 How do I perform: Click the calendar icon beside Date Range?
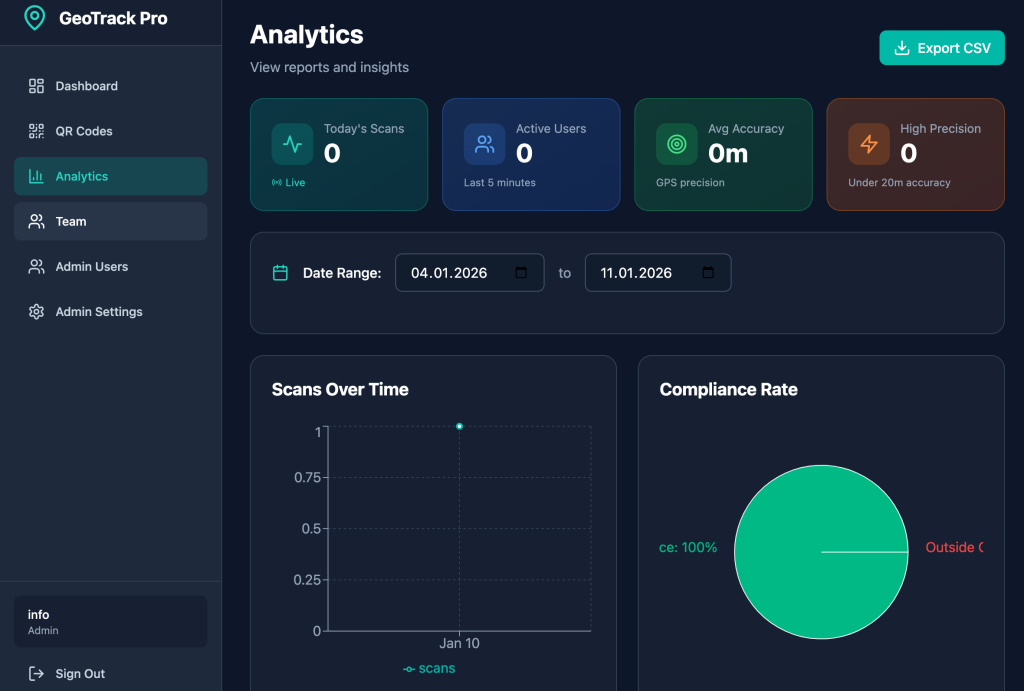coord(281,273)
